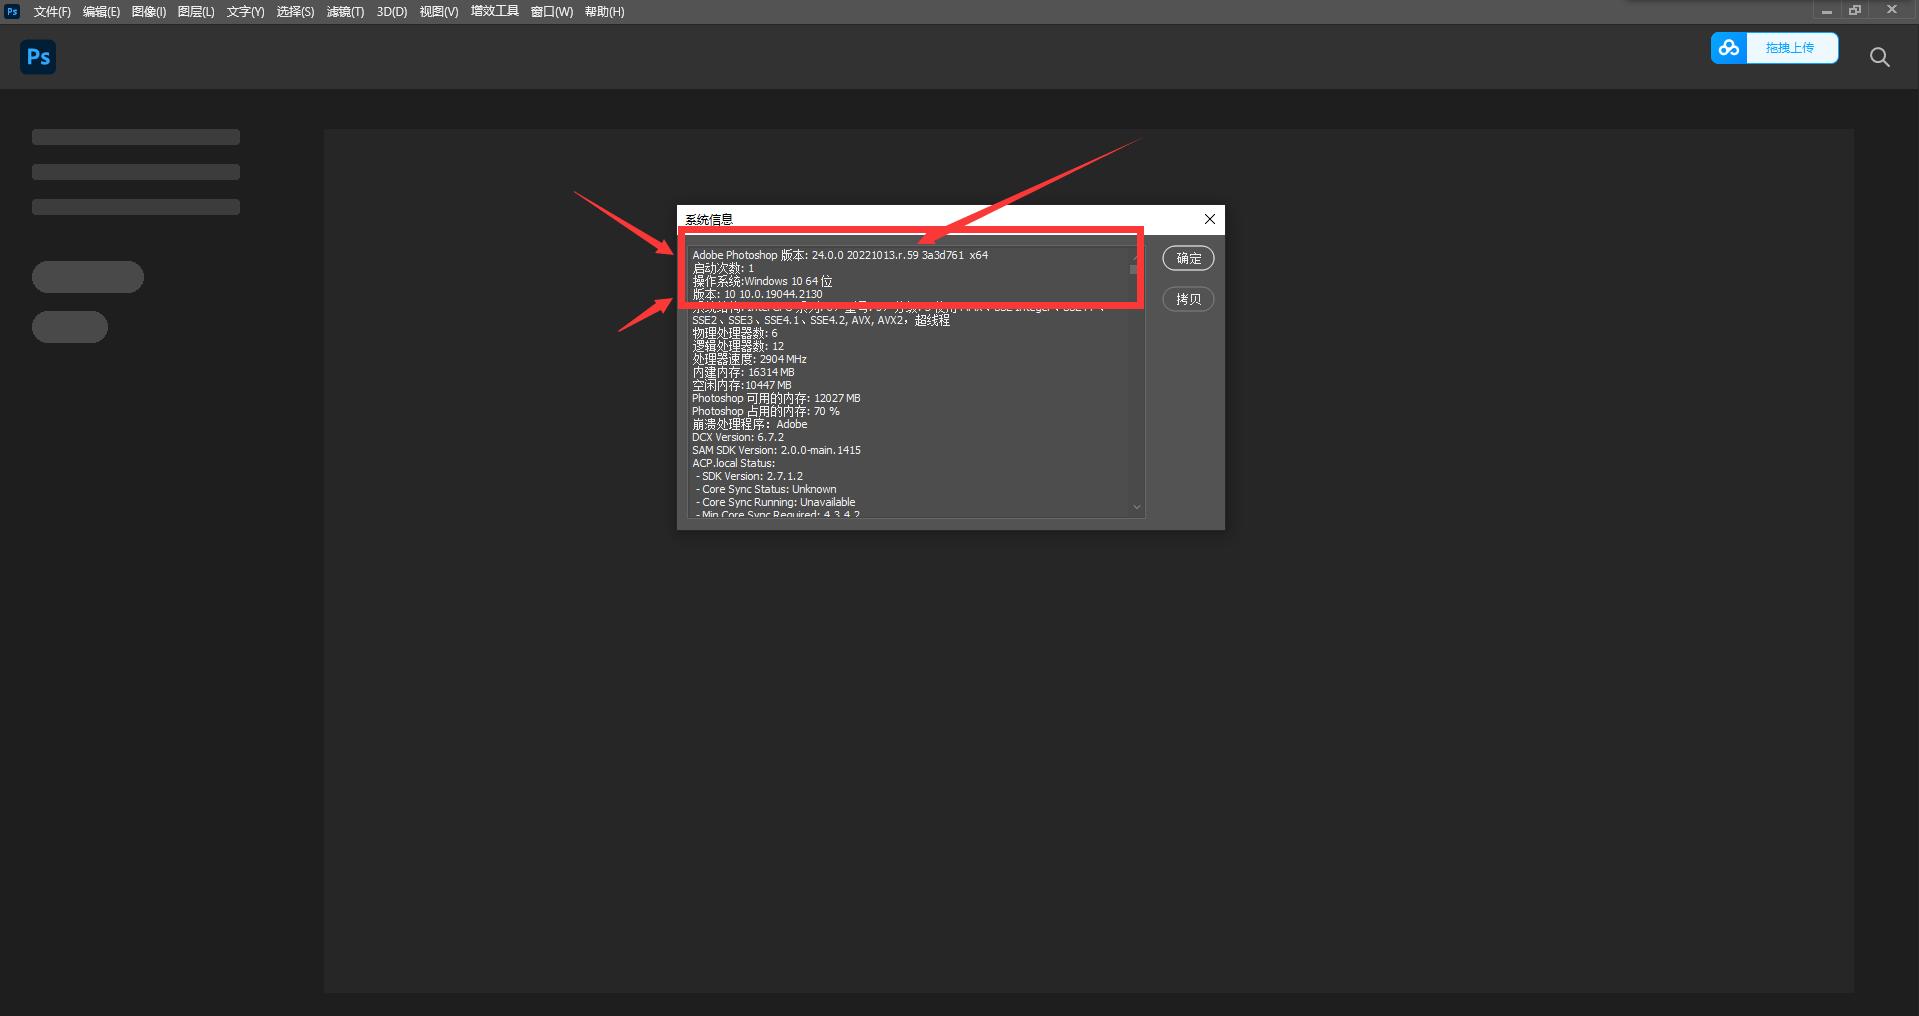Click the '启动次数: 1' line
The image size is (1919, 1016).
[723, 268]
